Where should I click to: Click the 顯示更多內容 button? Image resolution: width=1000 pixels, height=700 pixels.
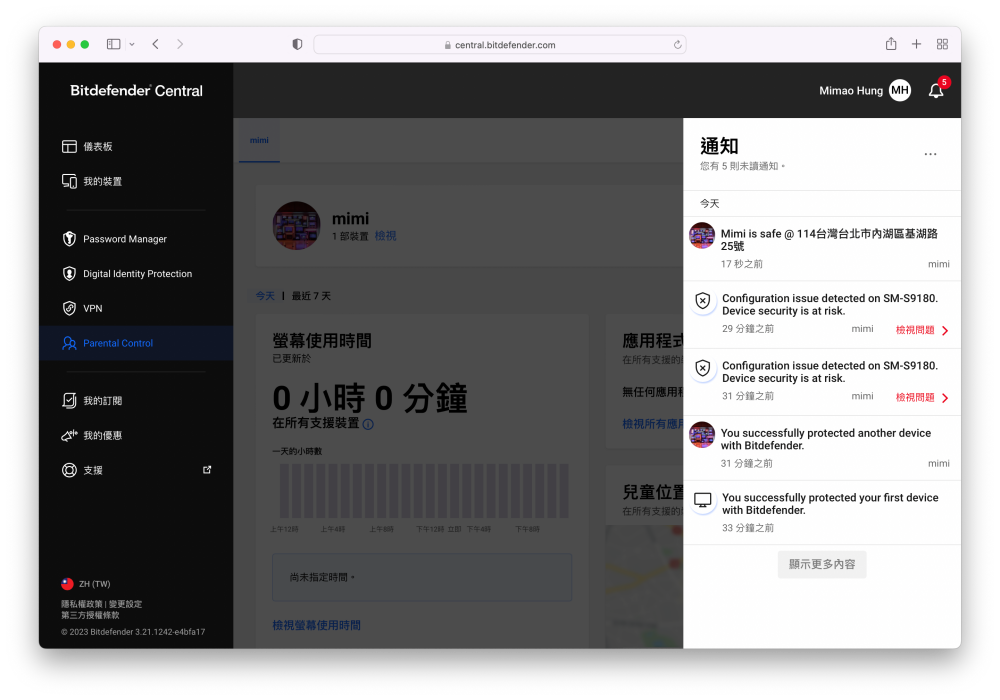pyautogui.click(x=822, y=564)
